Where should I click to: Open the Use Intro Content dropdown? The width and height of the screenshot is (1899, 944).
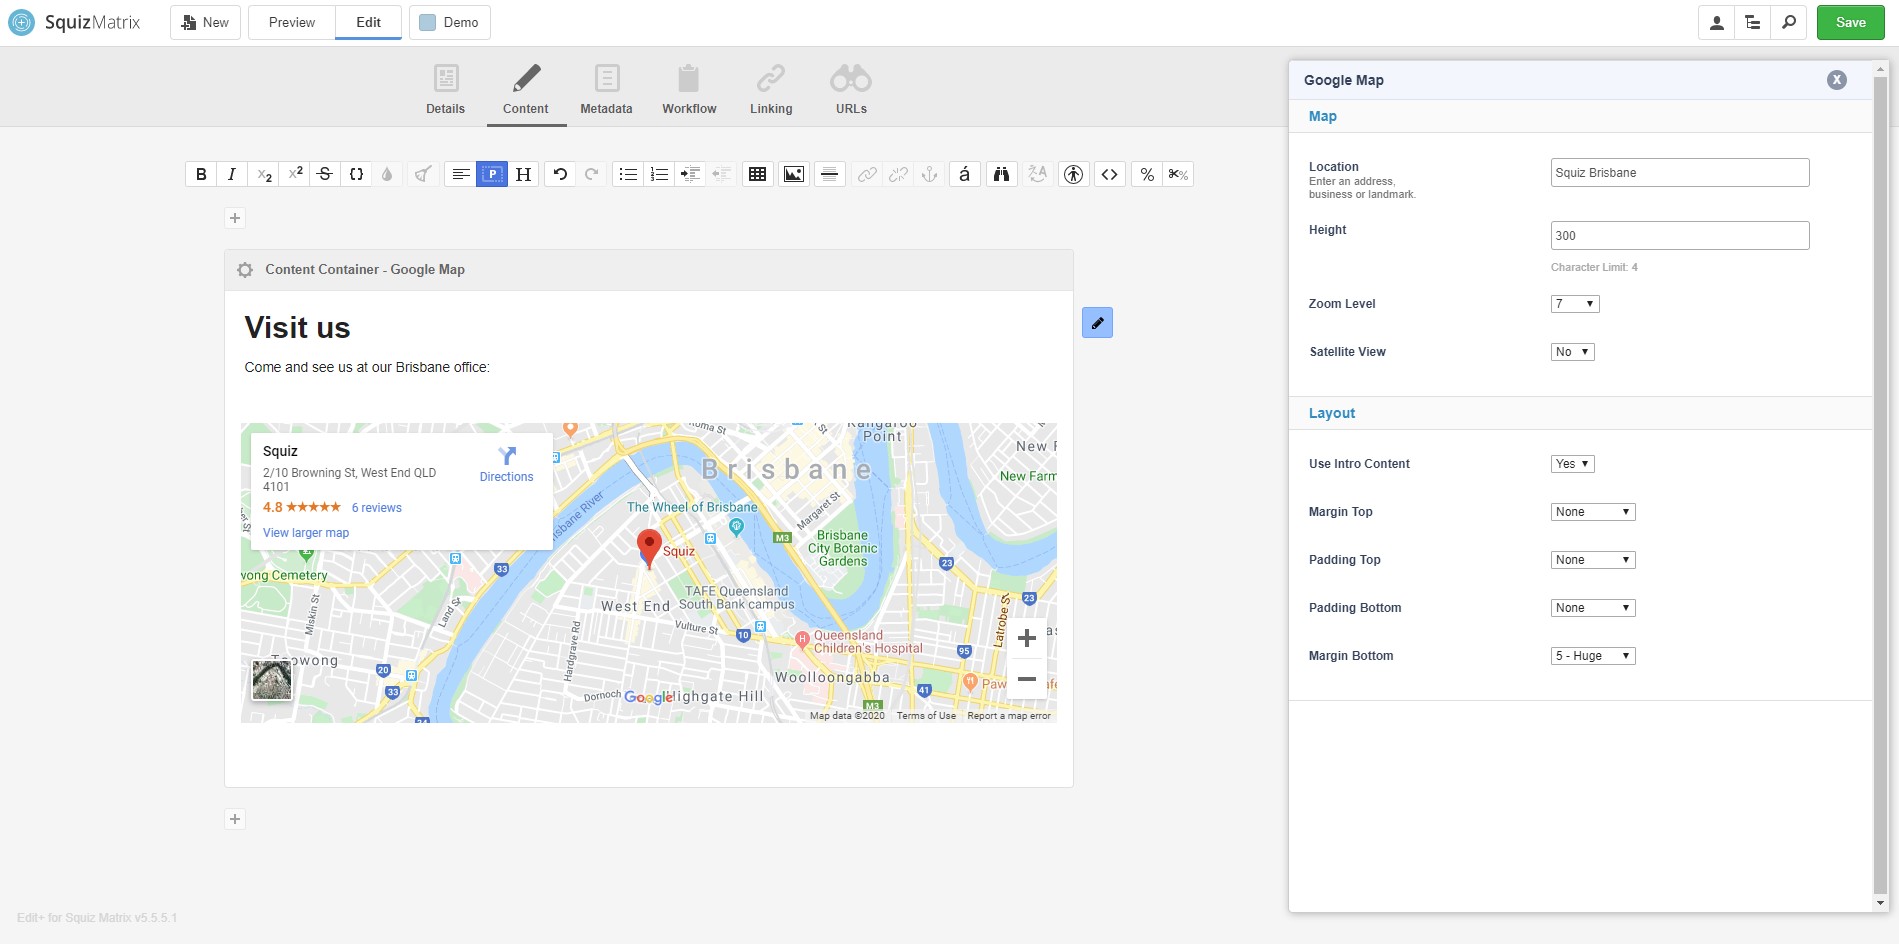(x=1572, y=464)
